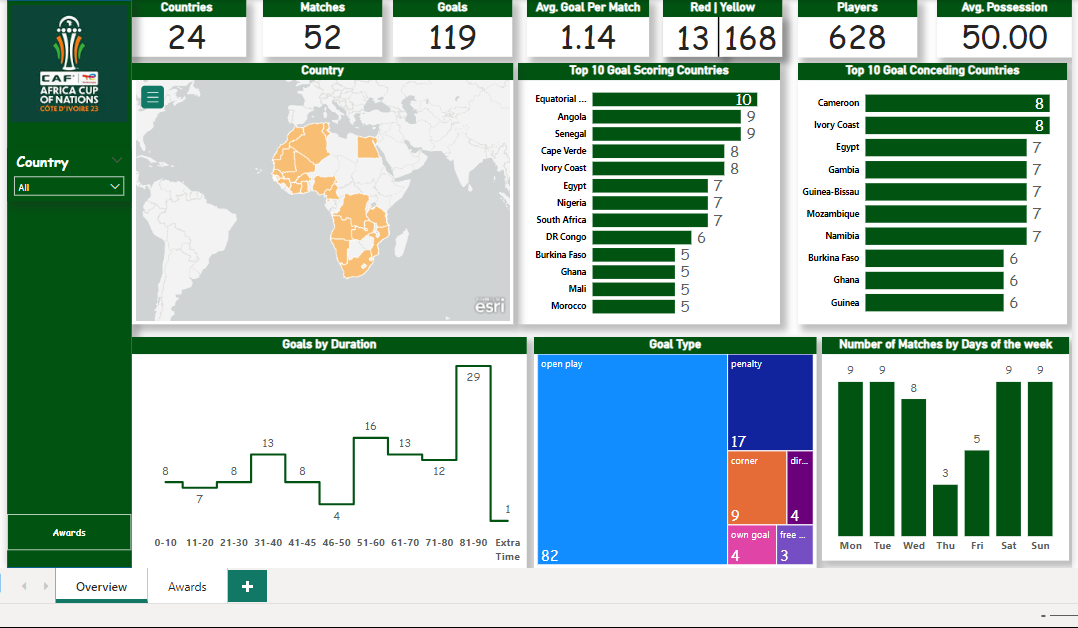1078x628 pixels.
Task: Click the pink own goal tile
Action: (751, 546)
